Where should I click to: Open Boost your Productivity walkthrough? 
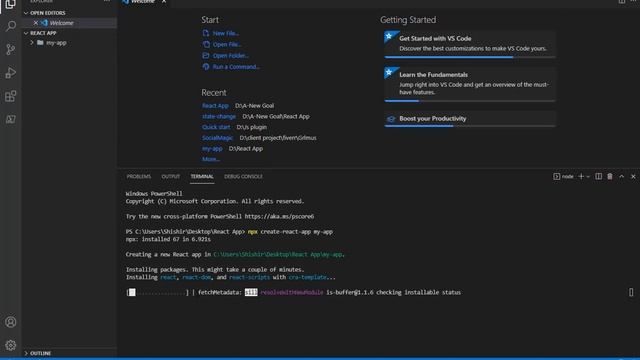tap(470, 118)
